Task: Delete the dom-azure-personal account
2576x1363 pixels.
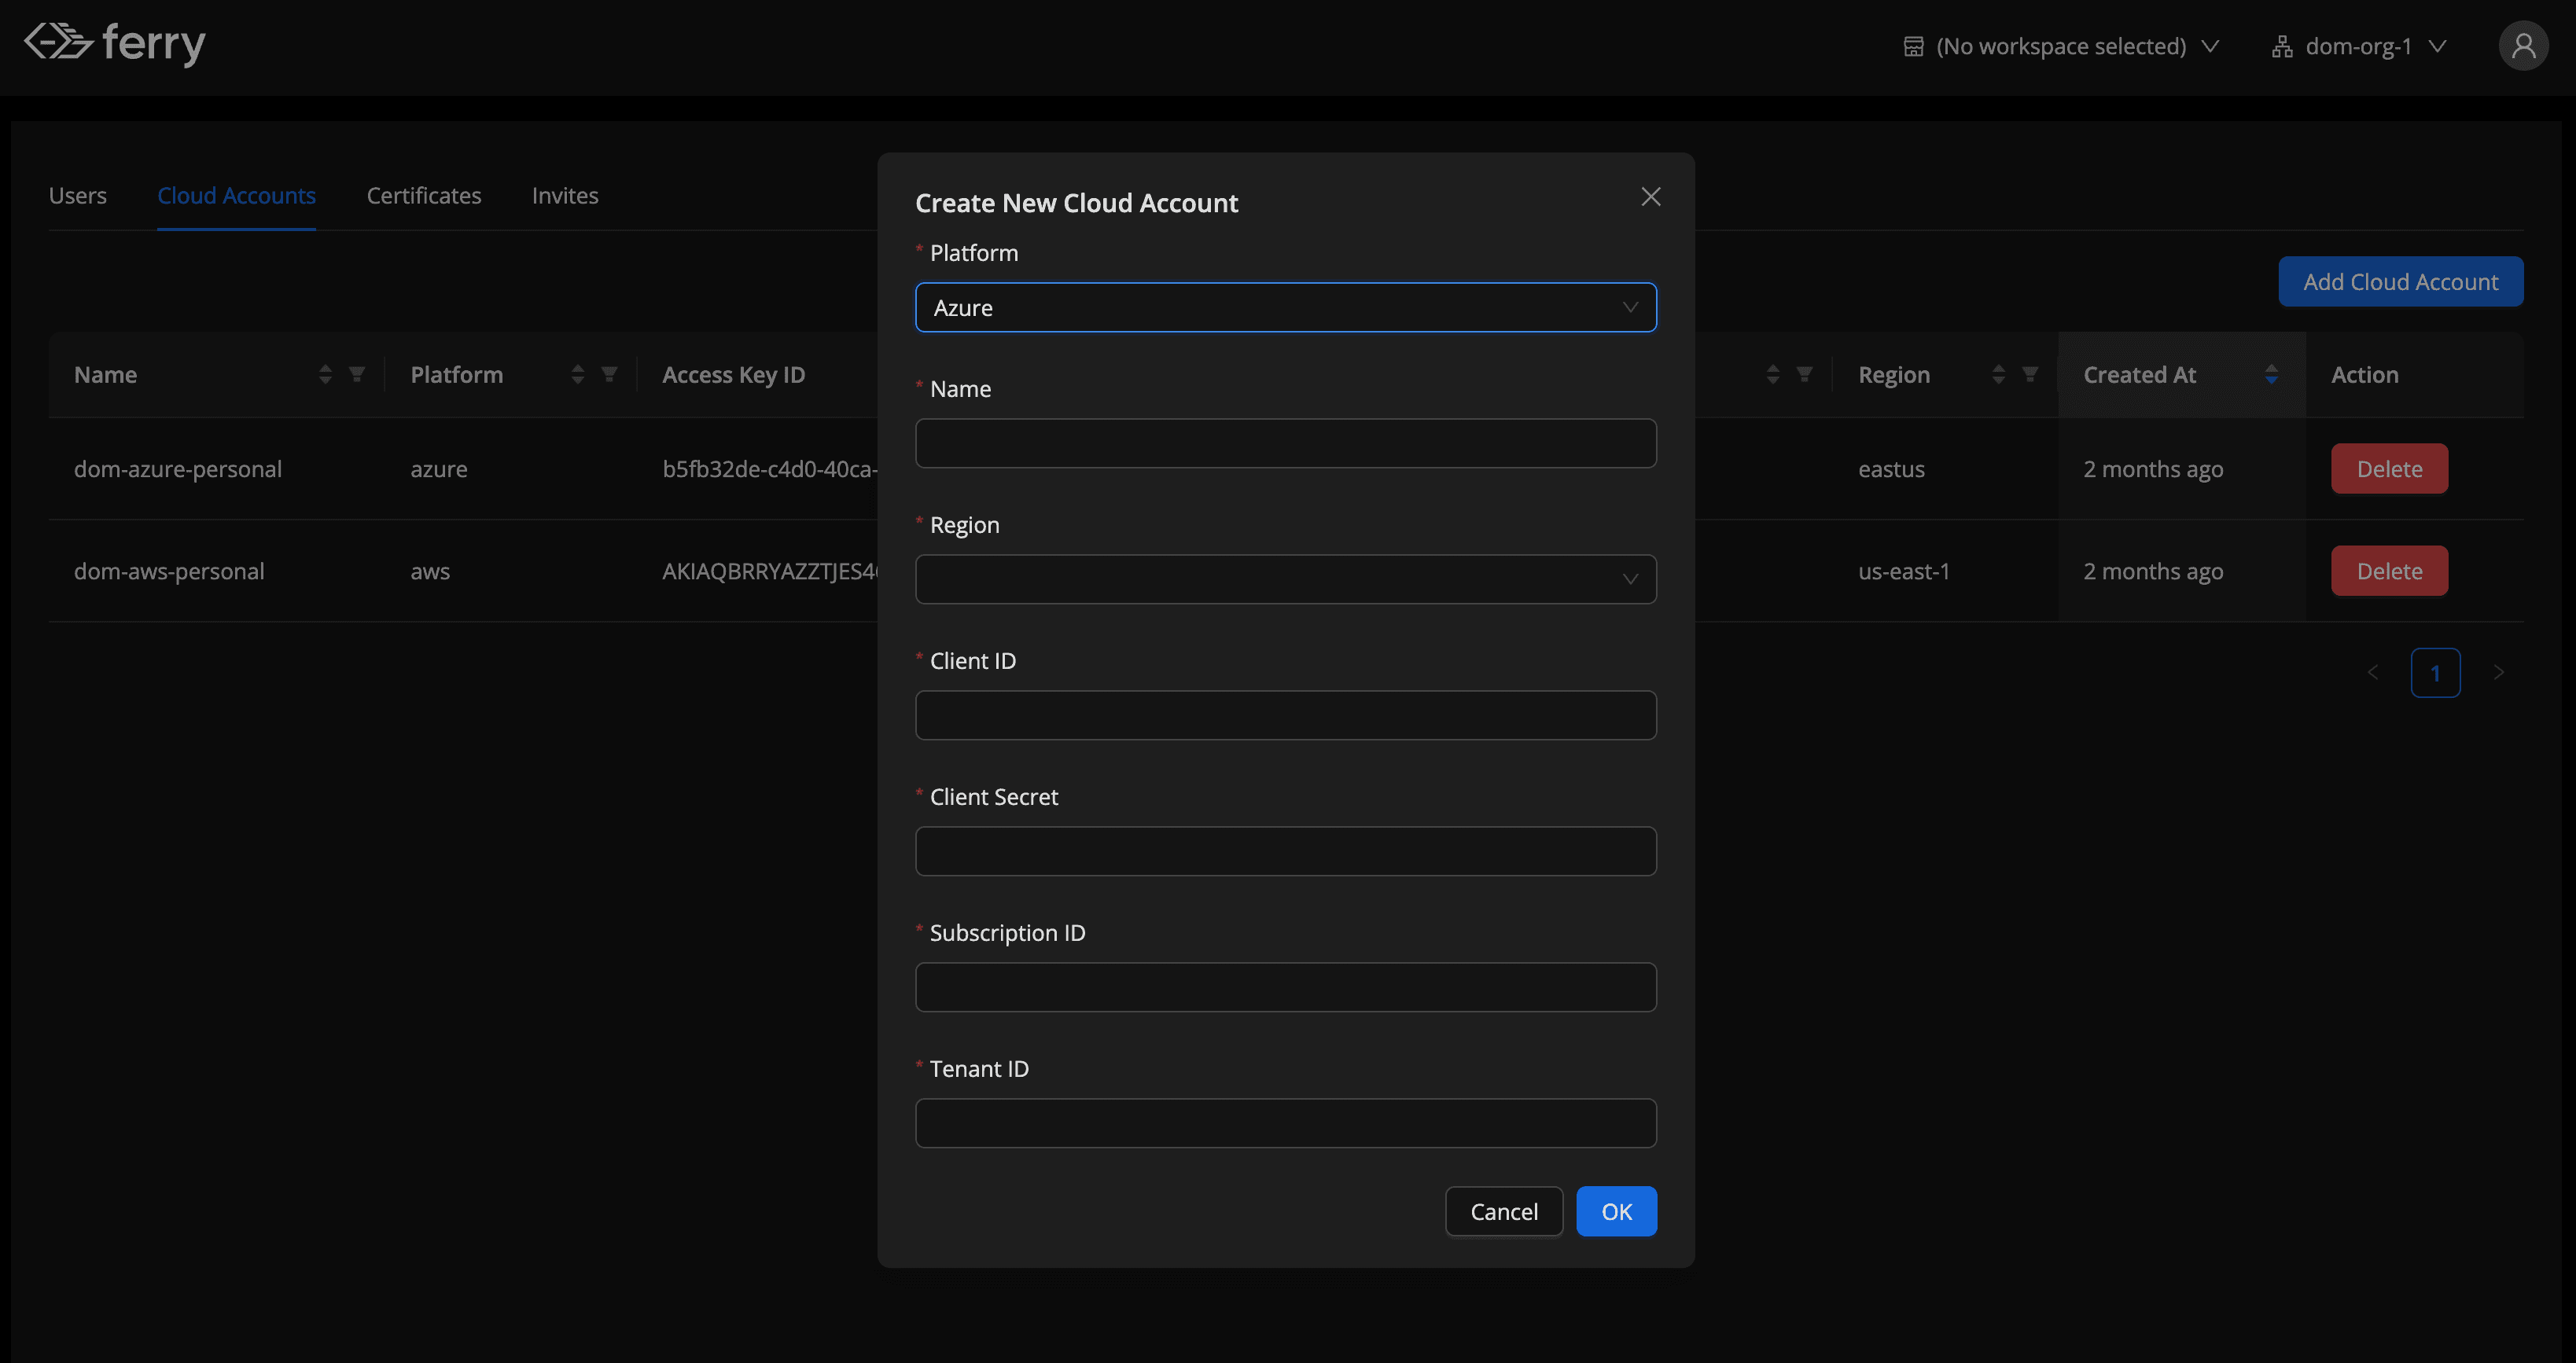Action: pos(2389,469)
